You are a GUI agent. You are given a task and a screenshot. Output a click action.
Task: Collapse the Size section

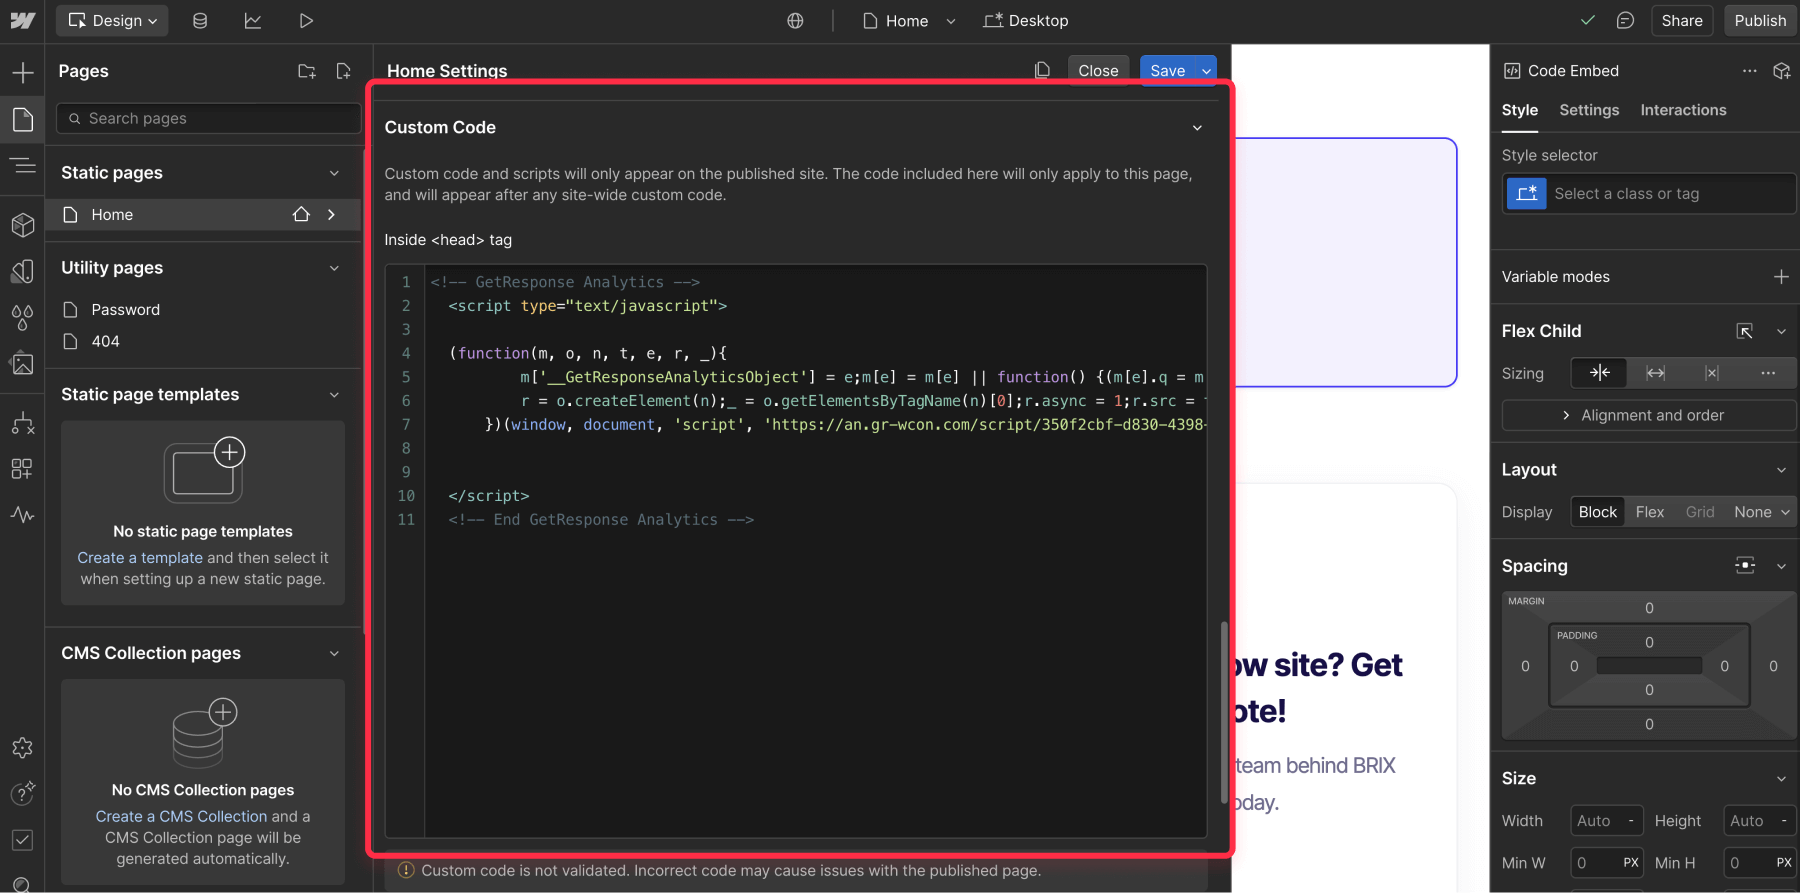[1781, 779]
